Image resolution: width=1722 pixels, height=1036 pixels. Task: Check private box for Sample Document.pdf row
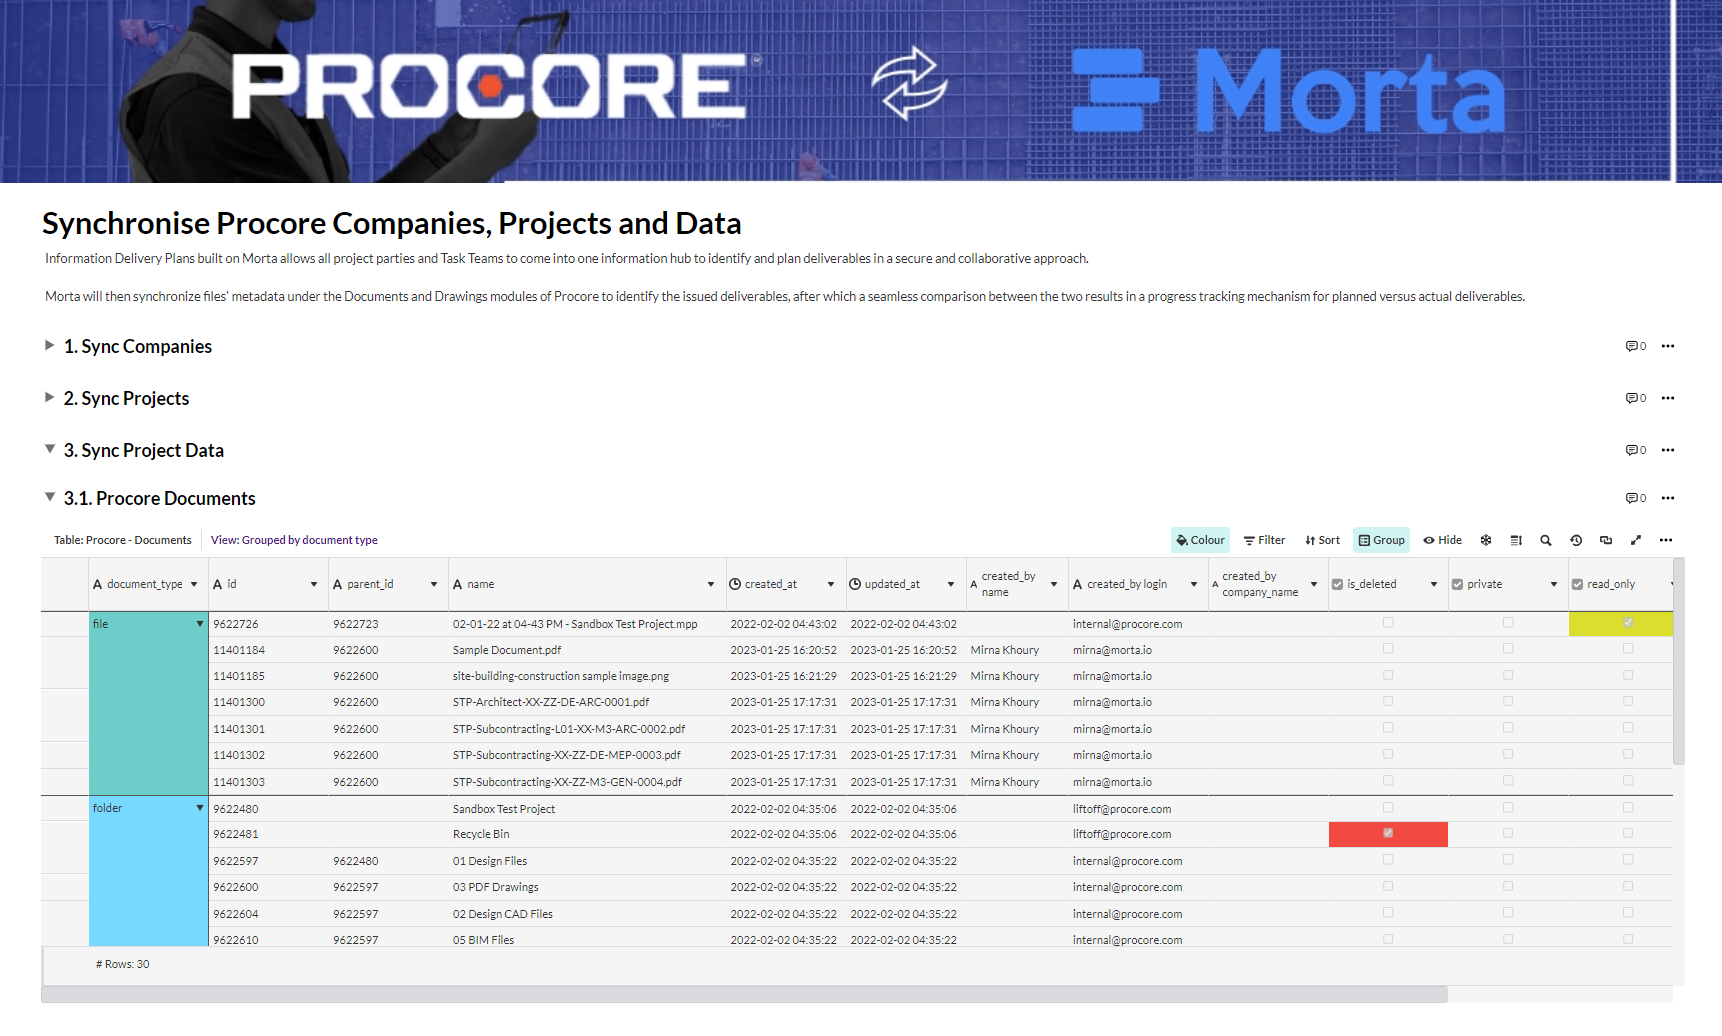(x=1508, y=649)
